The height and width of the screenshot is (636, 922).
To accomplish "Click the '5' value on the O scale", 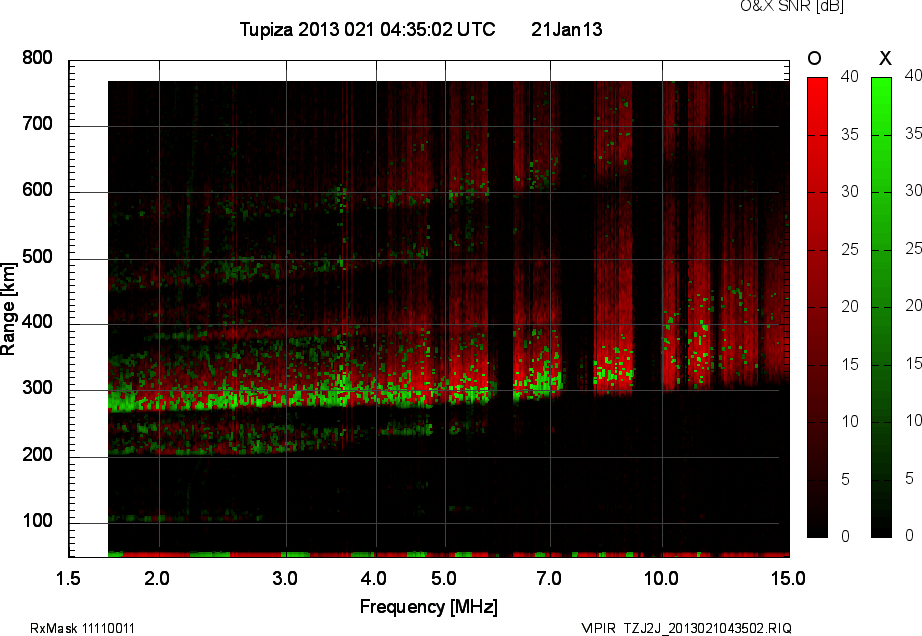I will [845, 480].
